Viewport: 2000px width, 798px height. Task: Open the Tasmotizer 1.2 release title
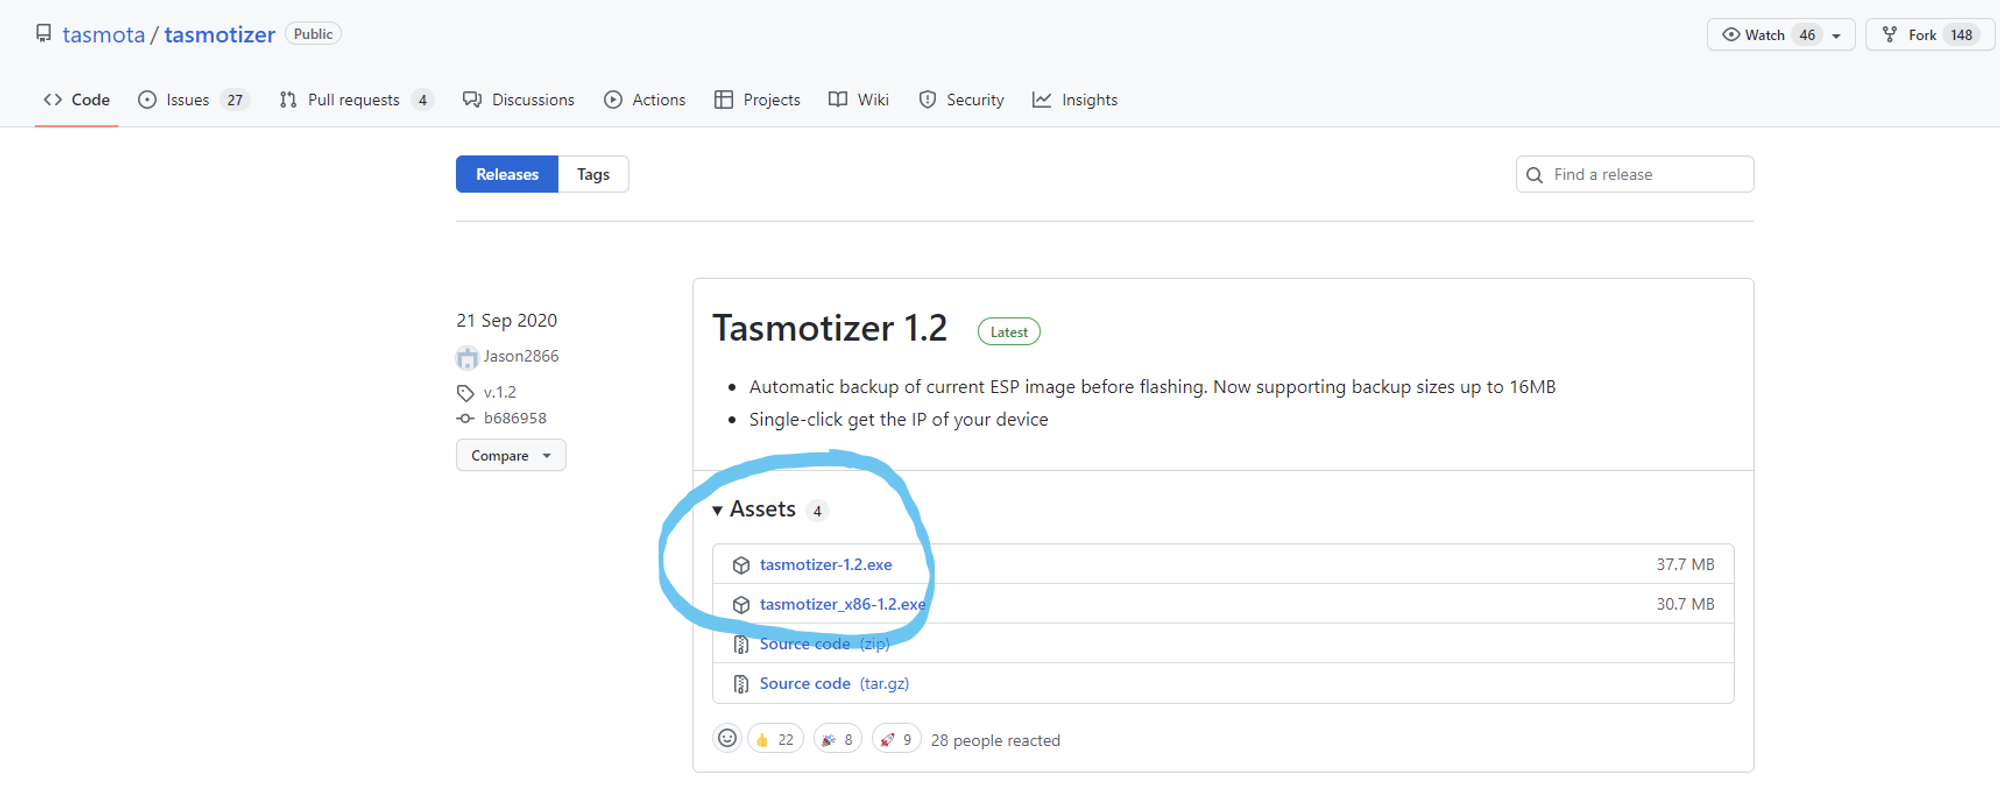tap(830, 328)
